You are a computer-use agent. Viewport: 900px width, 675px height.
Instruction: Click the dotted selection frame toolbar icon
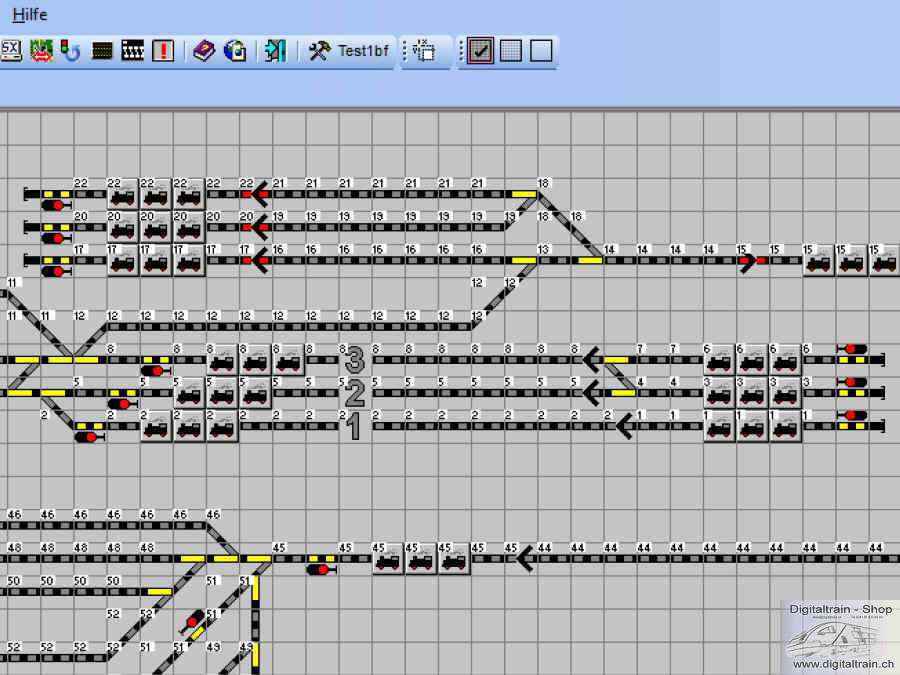pos(424,51)
